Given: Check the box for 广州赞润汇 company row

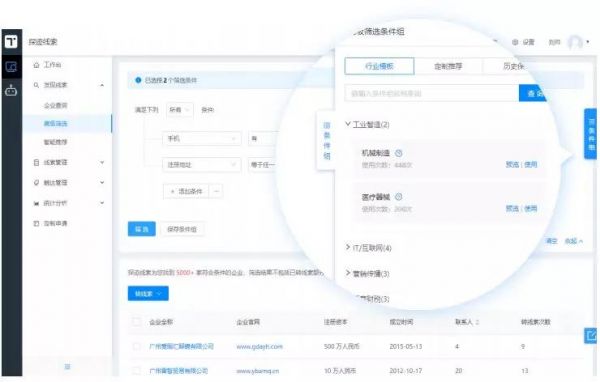Looking at the screenshot, I should click(137, 346).
